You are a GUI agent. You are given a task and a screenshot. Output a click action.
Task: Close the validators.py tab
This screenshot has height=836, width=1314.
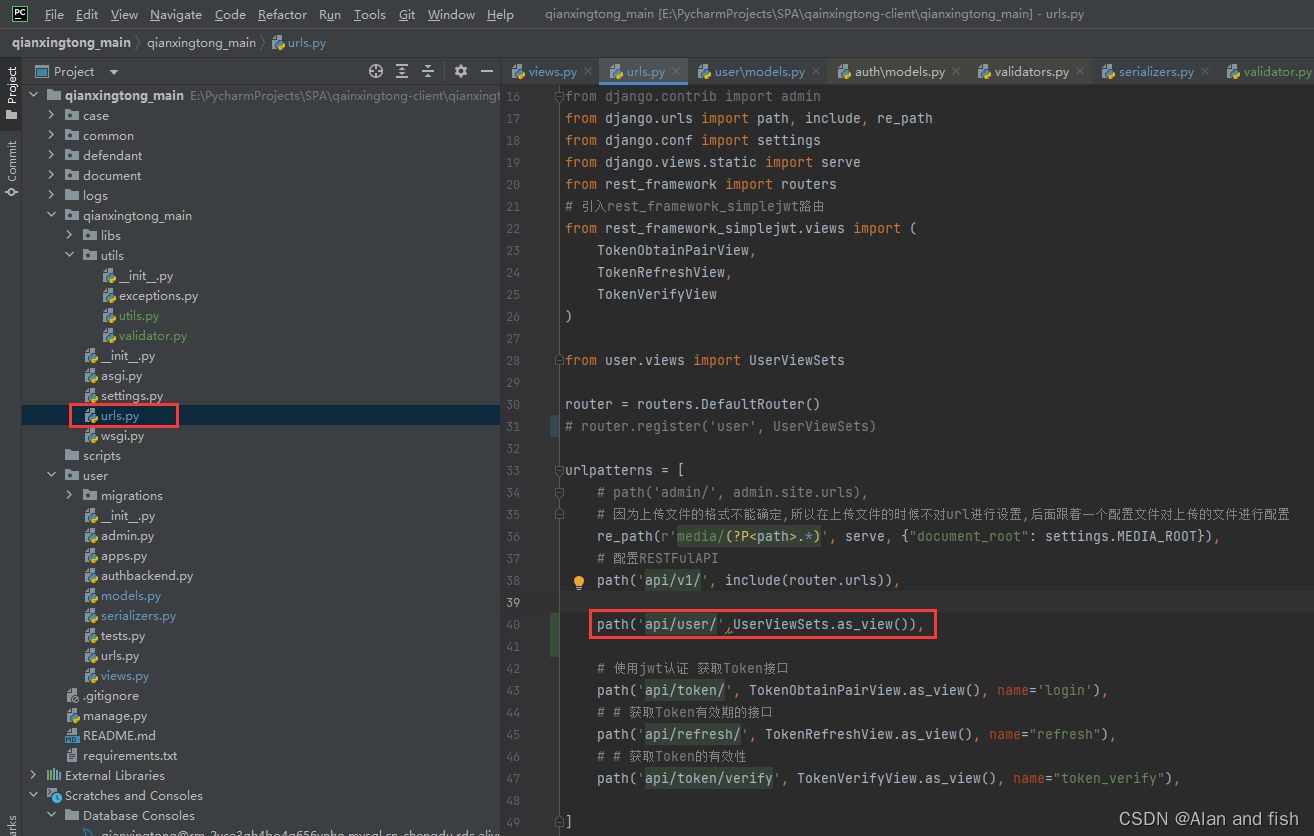[x=1080, y=72]
